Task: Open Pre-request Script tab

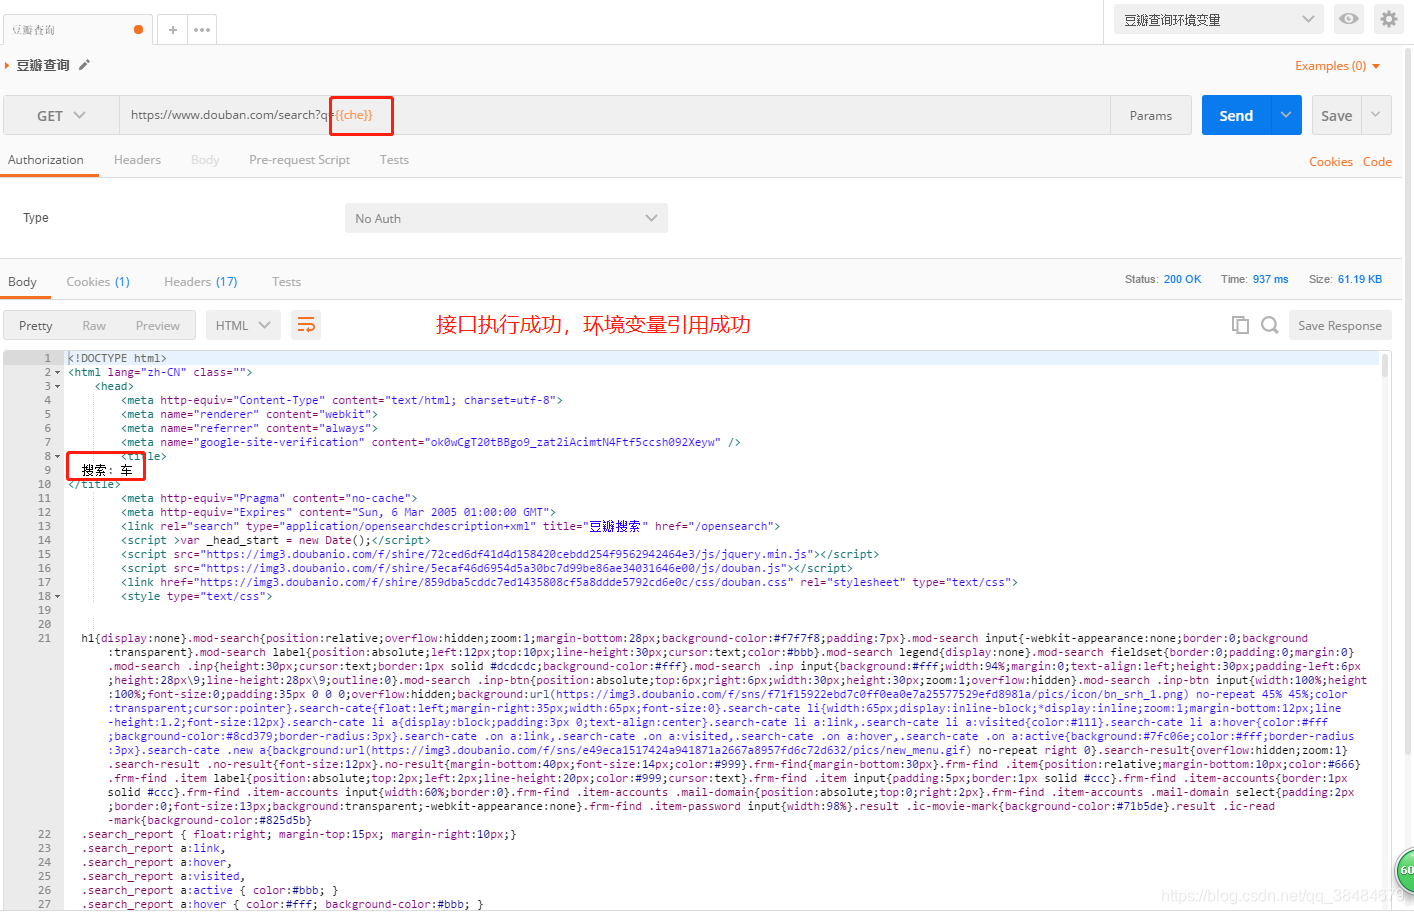Action: pyautogui.click(x=299, y=160)
